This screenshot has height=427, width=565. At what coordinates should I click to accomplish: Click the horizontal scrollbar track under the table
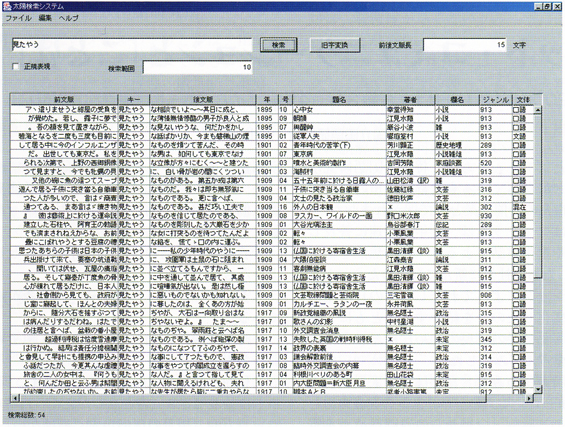pyautogui.click(x=506, y=398)
